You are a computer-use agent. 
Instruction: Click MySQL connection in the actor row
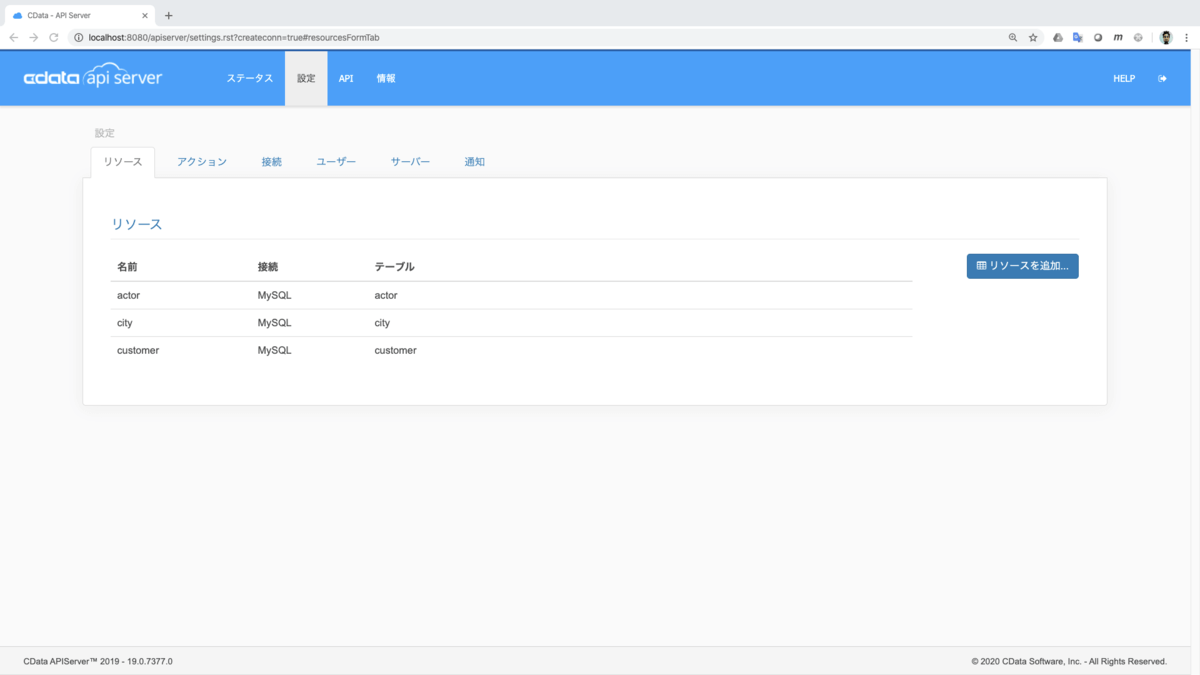point(275,296)
